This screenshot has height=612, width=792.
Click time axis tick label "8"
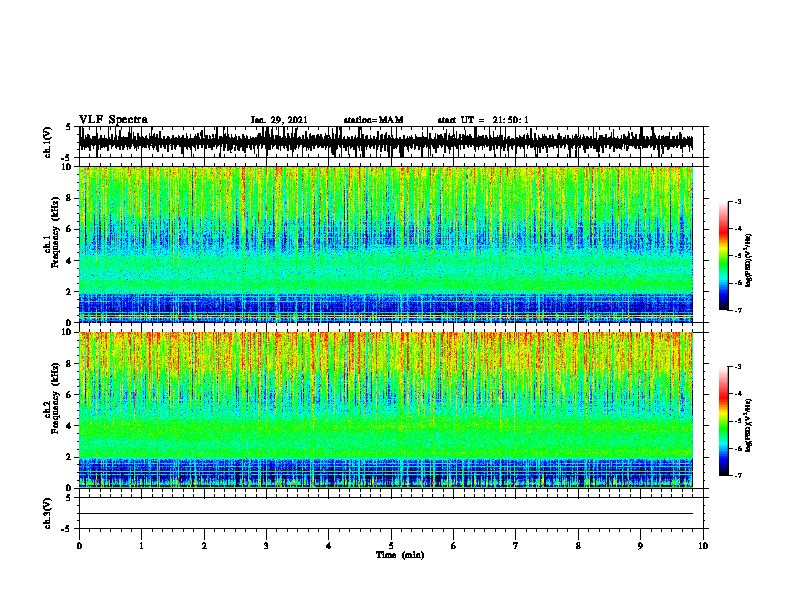(x=578, y=546)
